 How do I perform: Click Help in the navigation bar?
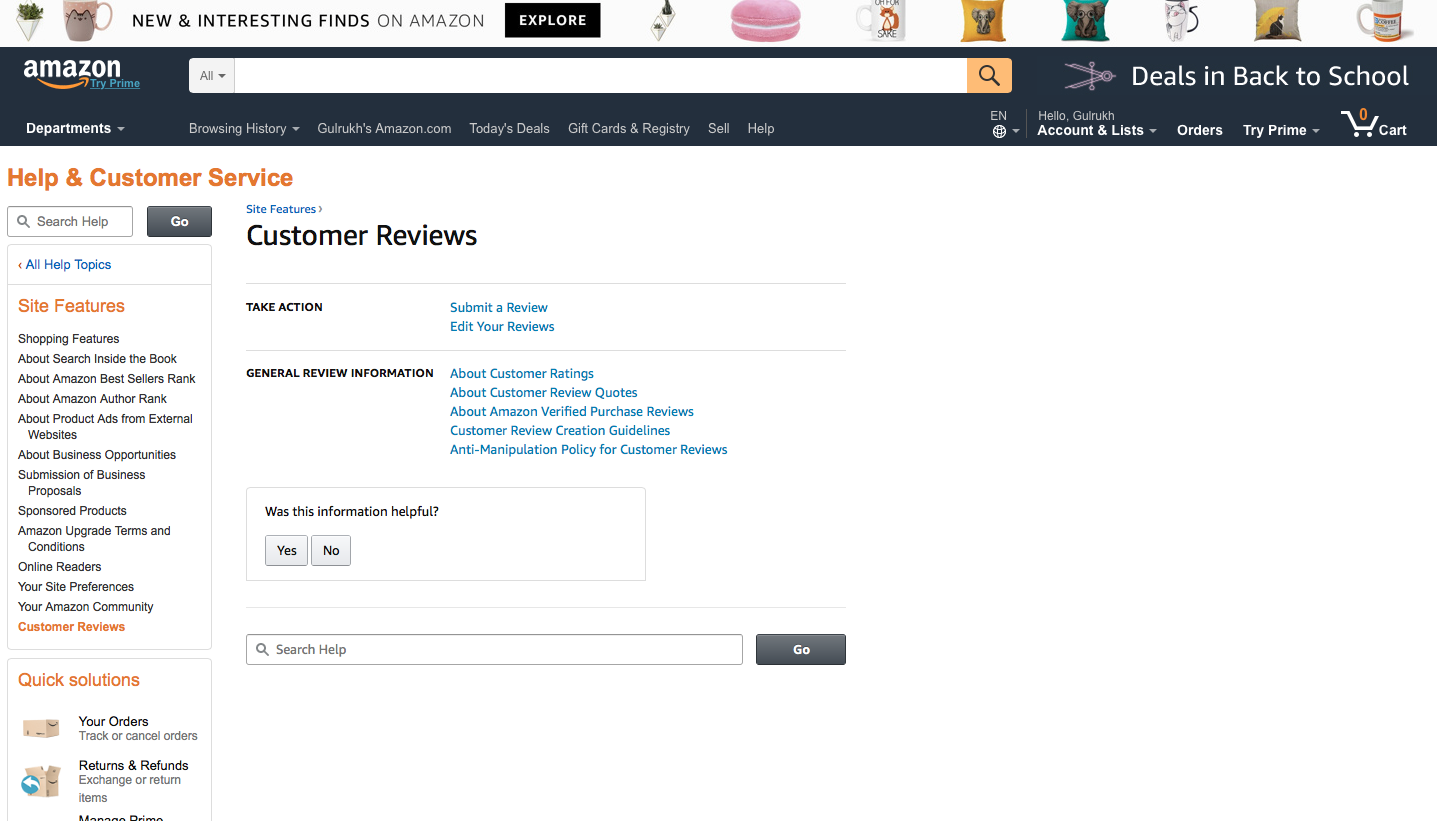pyautogui.click(x=761, y=128)
